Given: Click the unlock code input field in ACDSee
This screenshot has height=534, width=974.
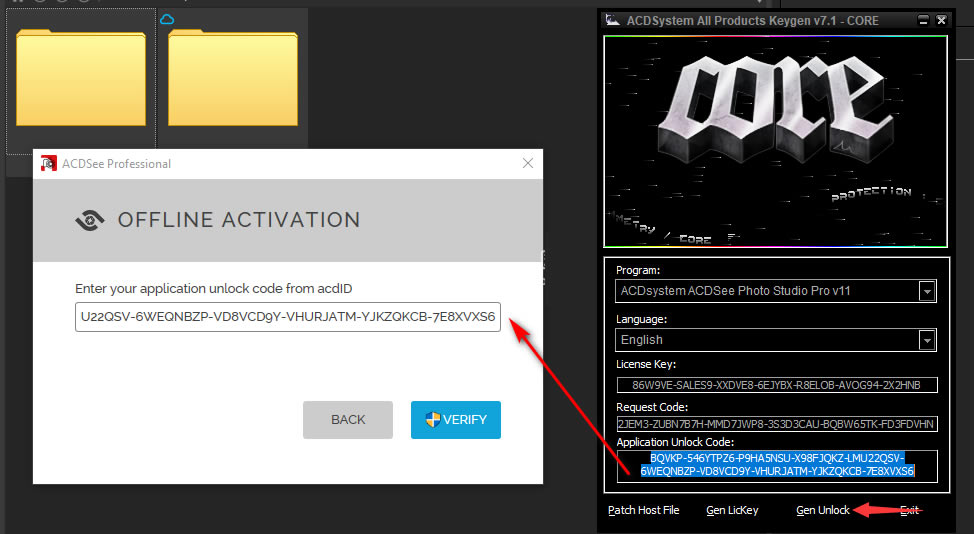Looking at the screenshot, I should point(288,317).
